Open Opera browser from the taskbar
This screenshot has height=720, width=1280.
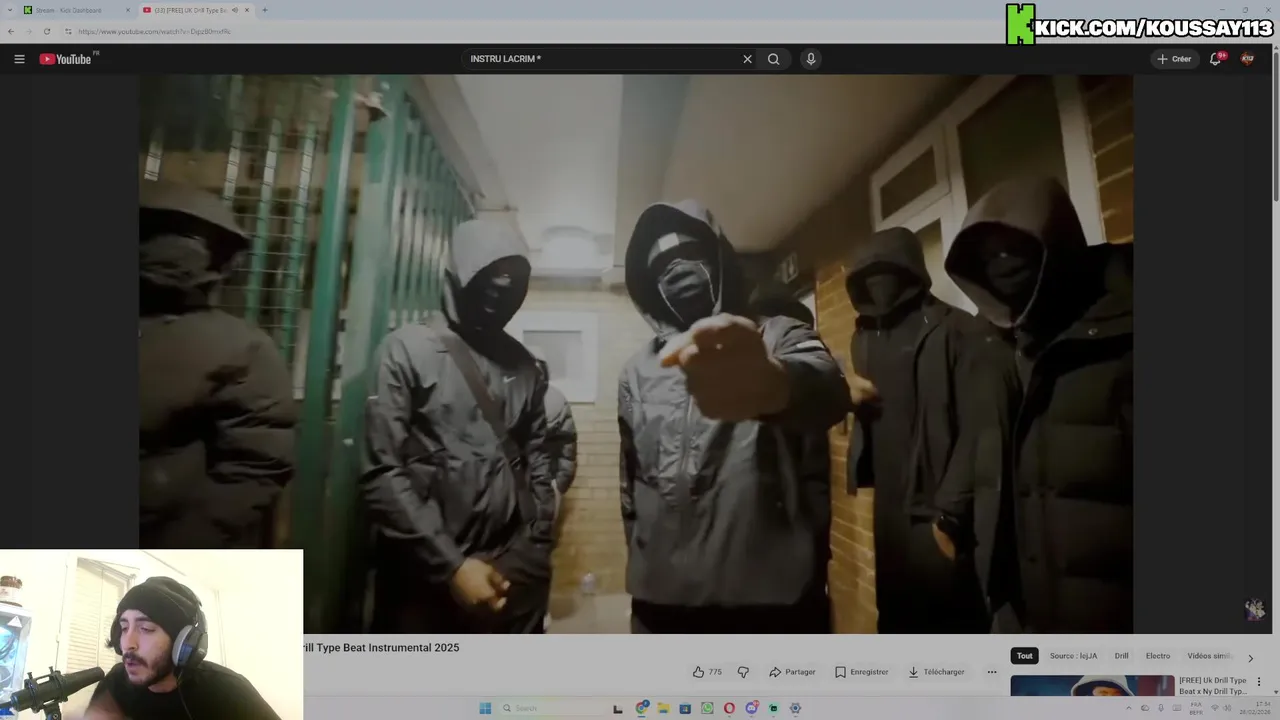(729, 708)
